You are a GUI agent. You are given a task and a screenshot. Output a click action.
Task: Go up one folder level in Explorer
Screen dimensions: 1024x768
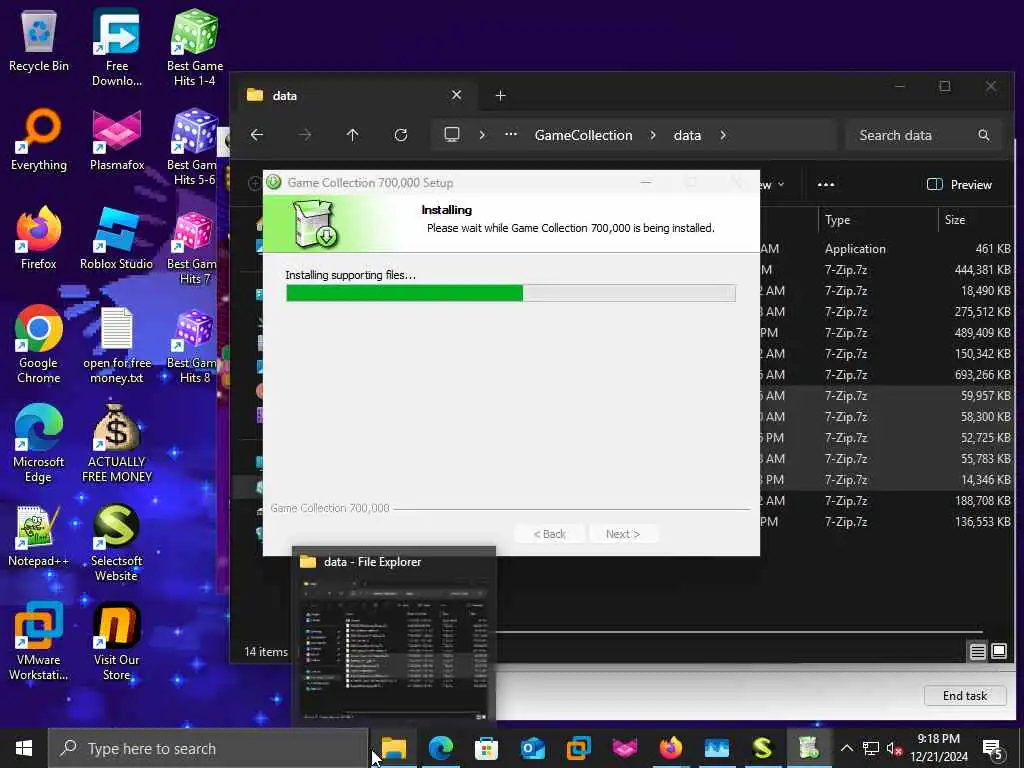[x=353, y=135]
